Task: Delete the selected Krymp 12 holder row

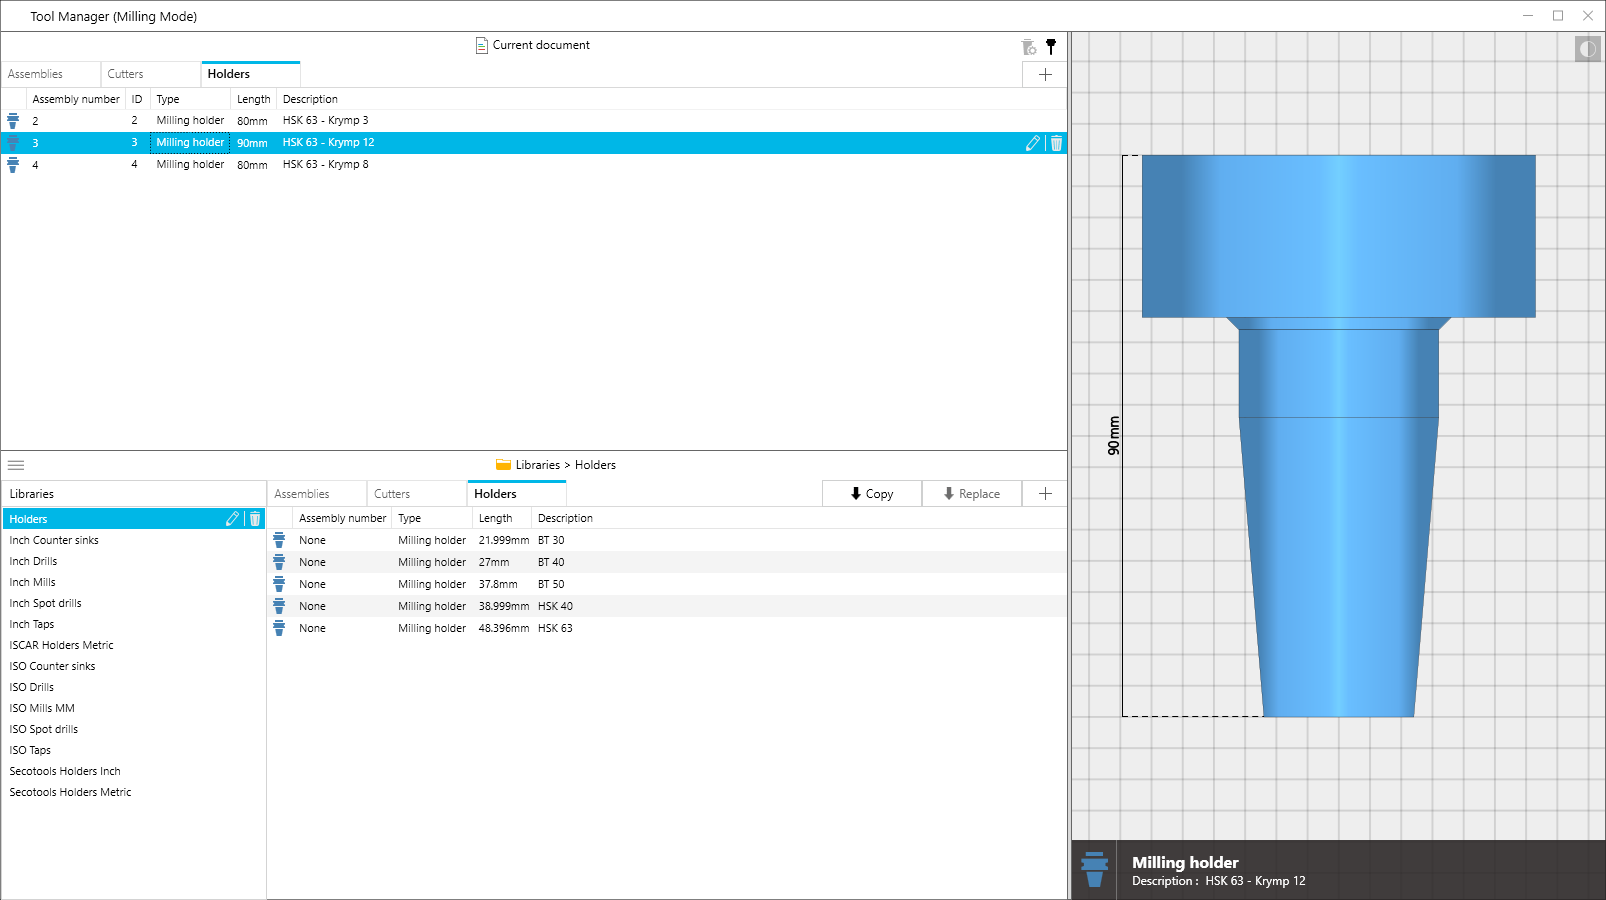Action: [x=1056, y=143]
